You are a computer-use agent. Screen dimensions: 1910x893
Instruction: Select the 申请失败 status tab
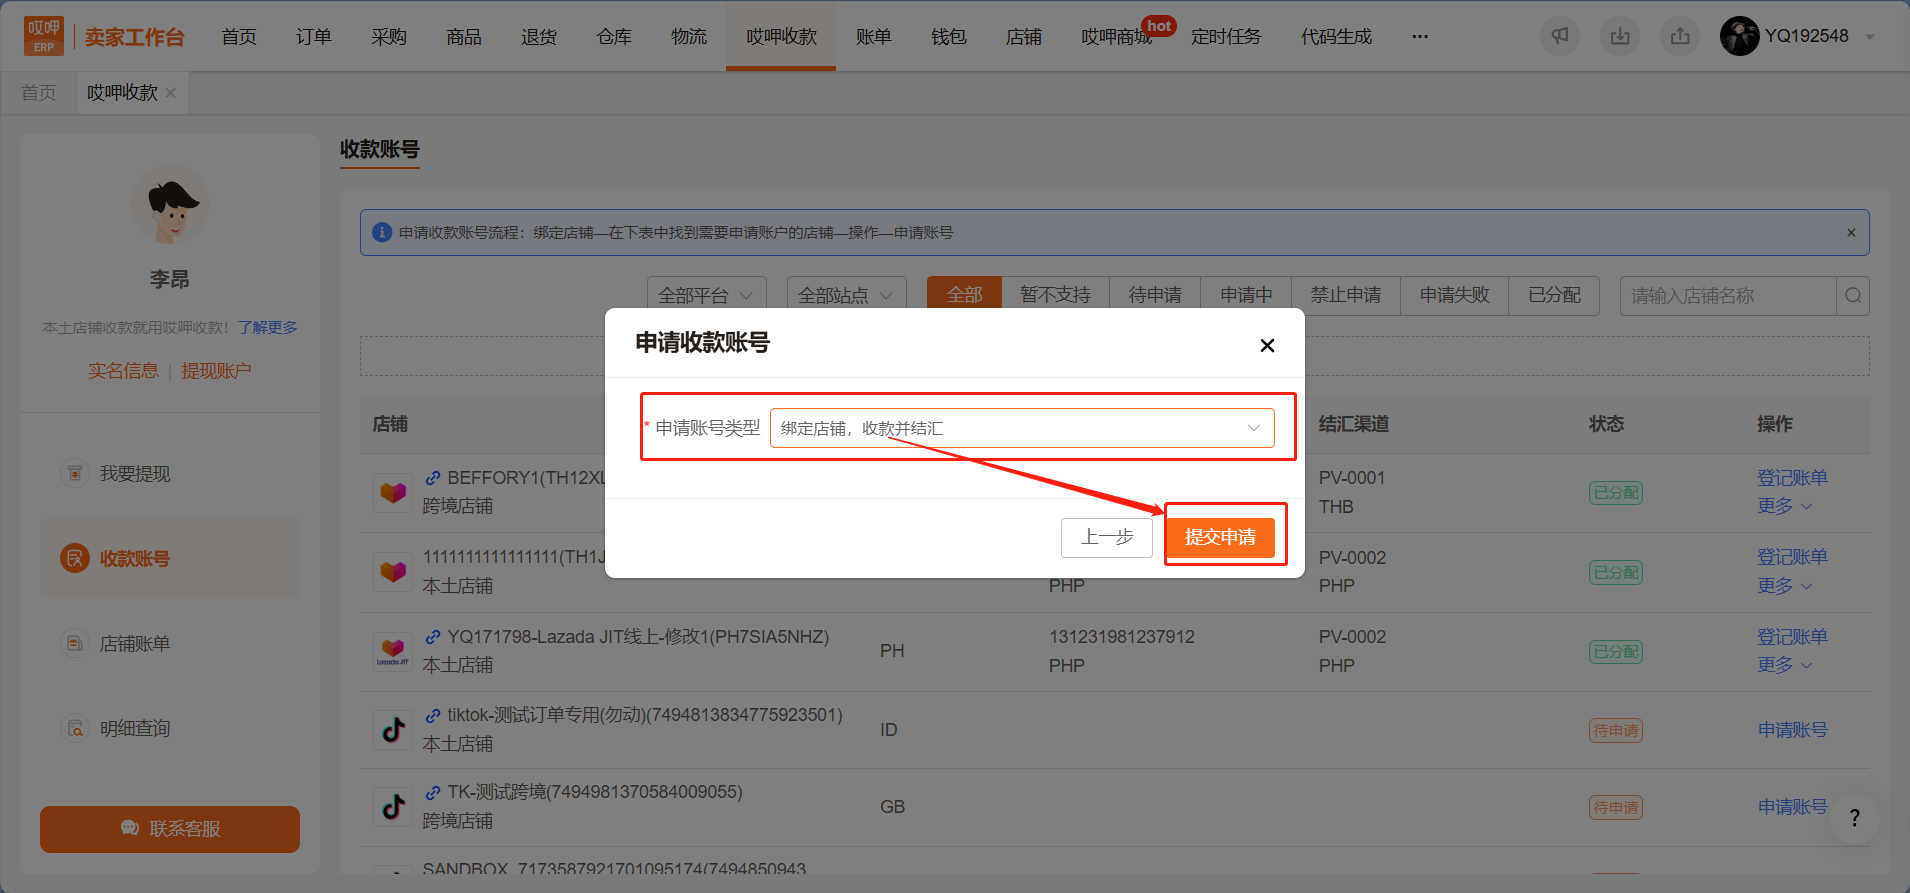pos(1455,295)
